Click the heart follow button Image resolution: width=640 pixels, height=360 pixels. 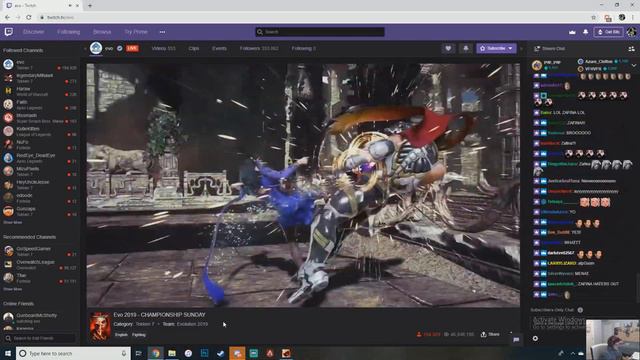point(448,48)
